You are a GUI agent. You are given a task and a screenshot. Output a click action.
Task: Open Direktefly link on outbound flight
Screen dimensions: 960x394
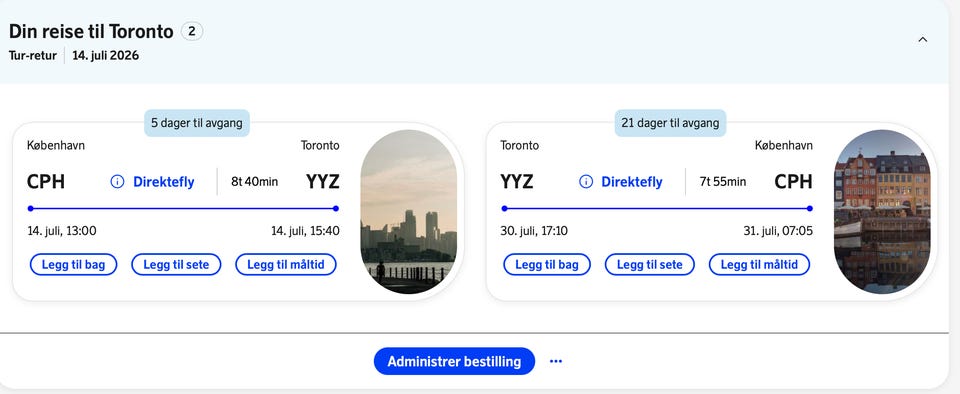[163, 182]
